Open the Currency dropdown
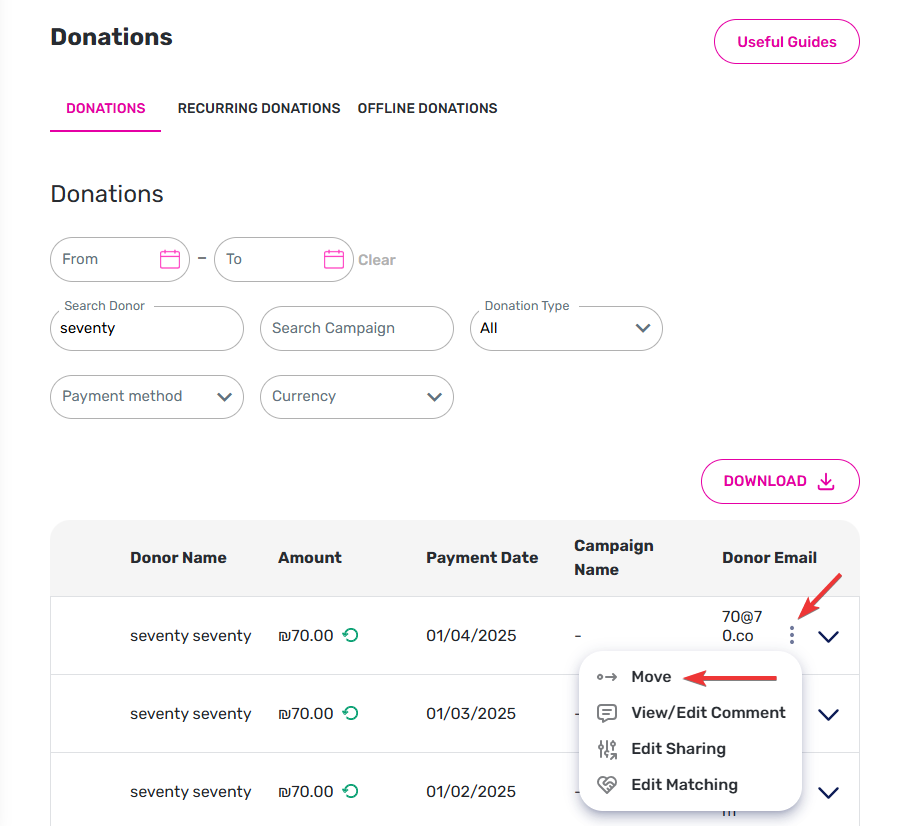 click(x=356, y=396)
